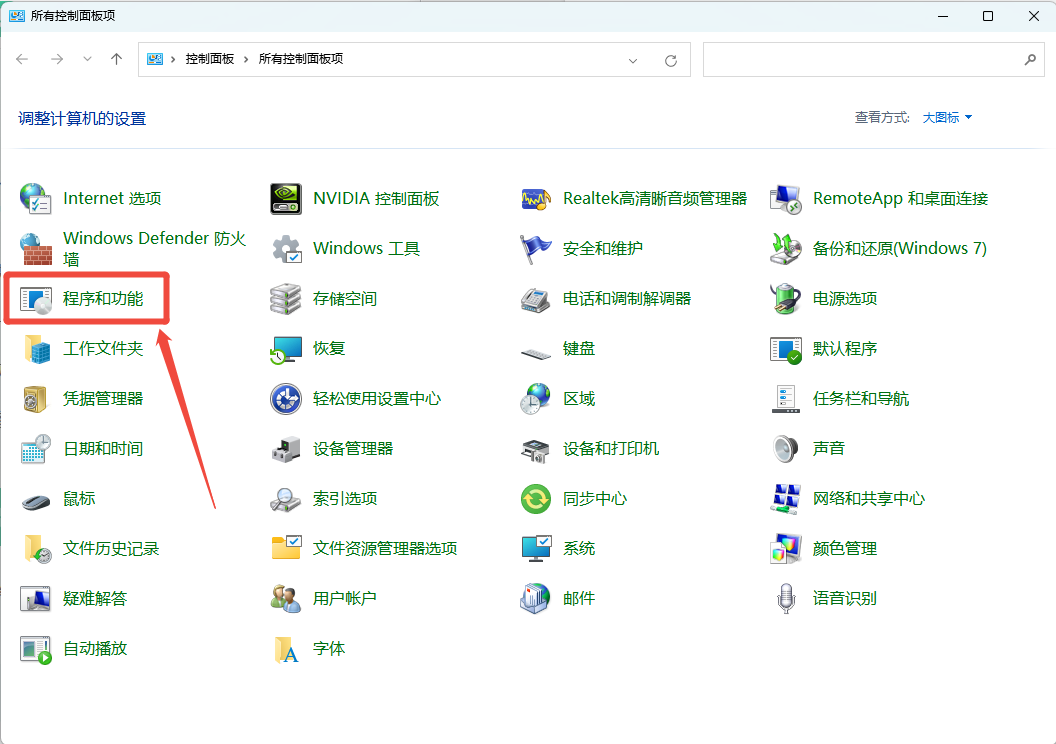The height and width of the screenshot is (744, 1056).
Task: Click the 程序和功能 icon
Action: tap(36, 299)
